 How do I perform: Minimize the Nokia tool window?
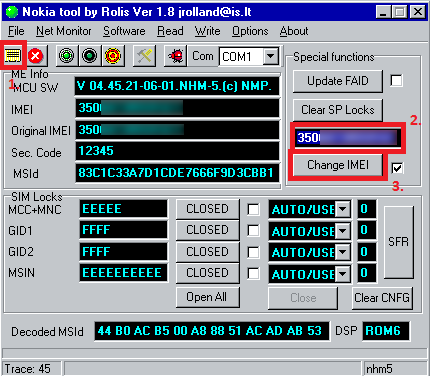[x=383, y=12]
